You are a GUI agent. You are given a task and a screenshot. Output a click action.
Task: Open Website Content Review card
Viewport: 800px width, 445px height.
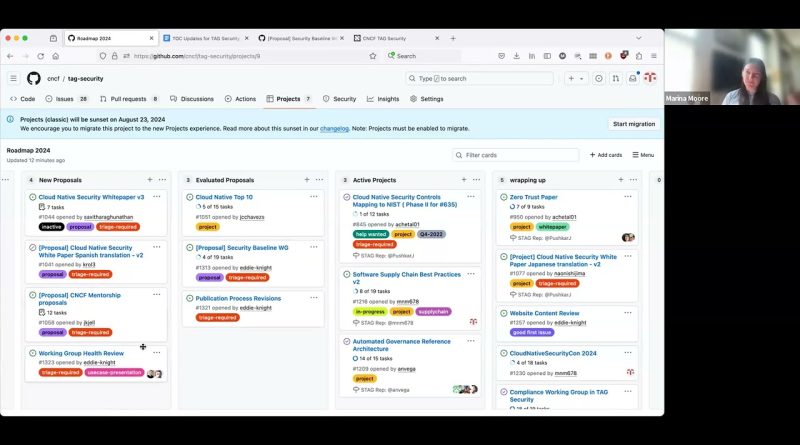click(x=544, y=313)
